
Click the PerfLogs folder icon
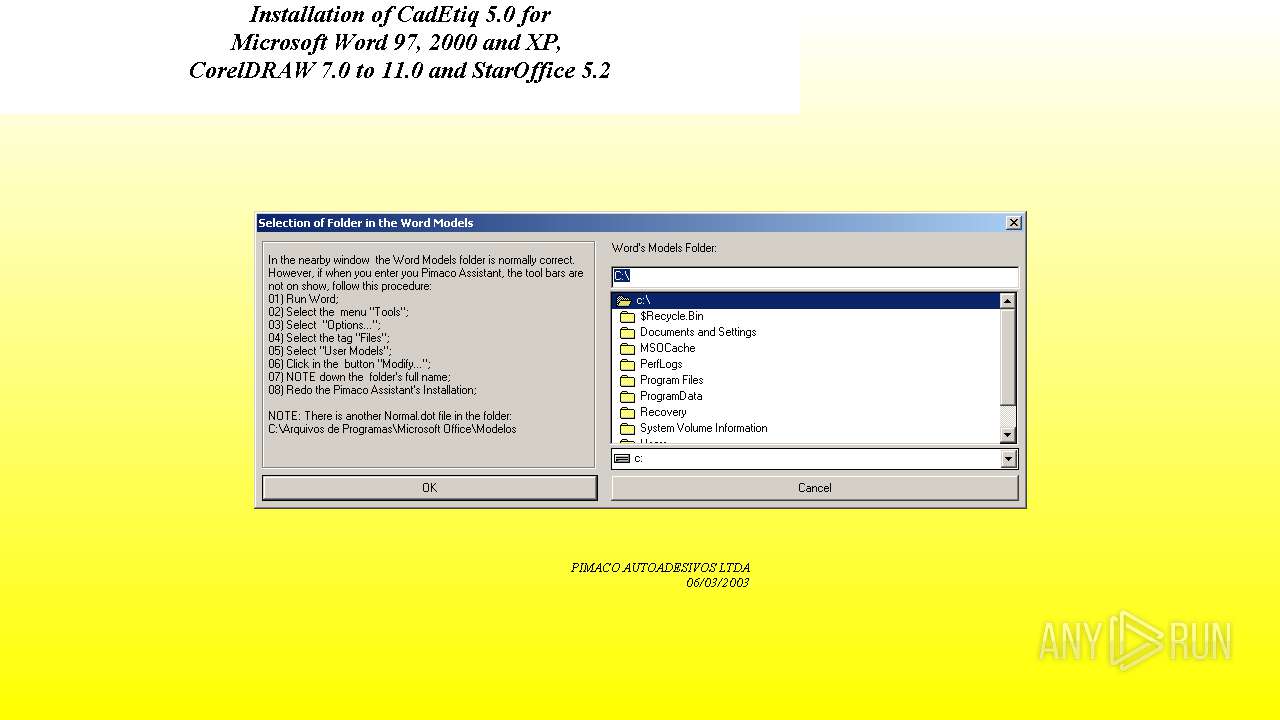click(x=628, y=365)
